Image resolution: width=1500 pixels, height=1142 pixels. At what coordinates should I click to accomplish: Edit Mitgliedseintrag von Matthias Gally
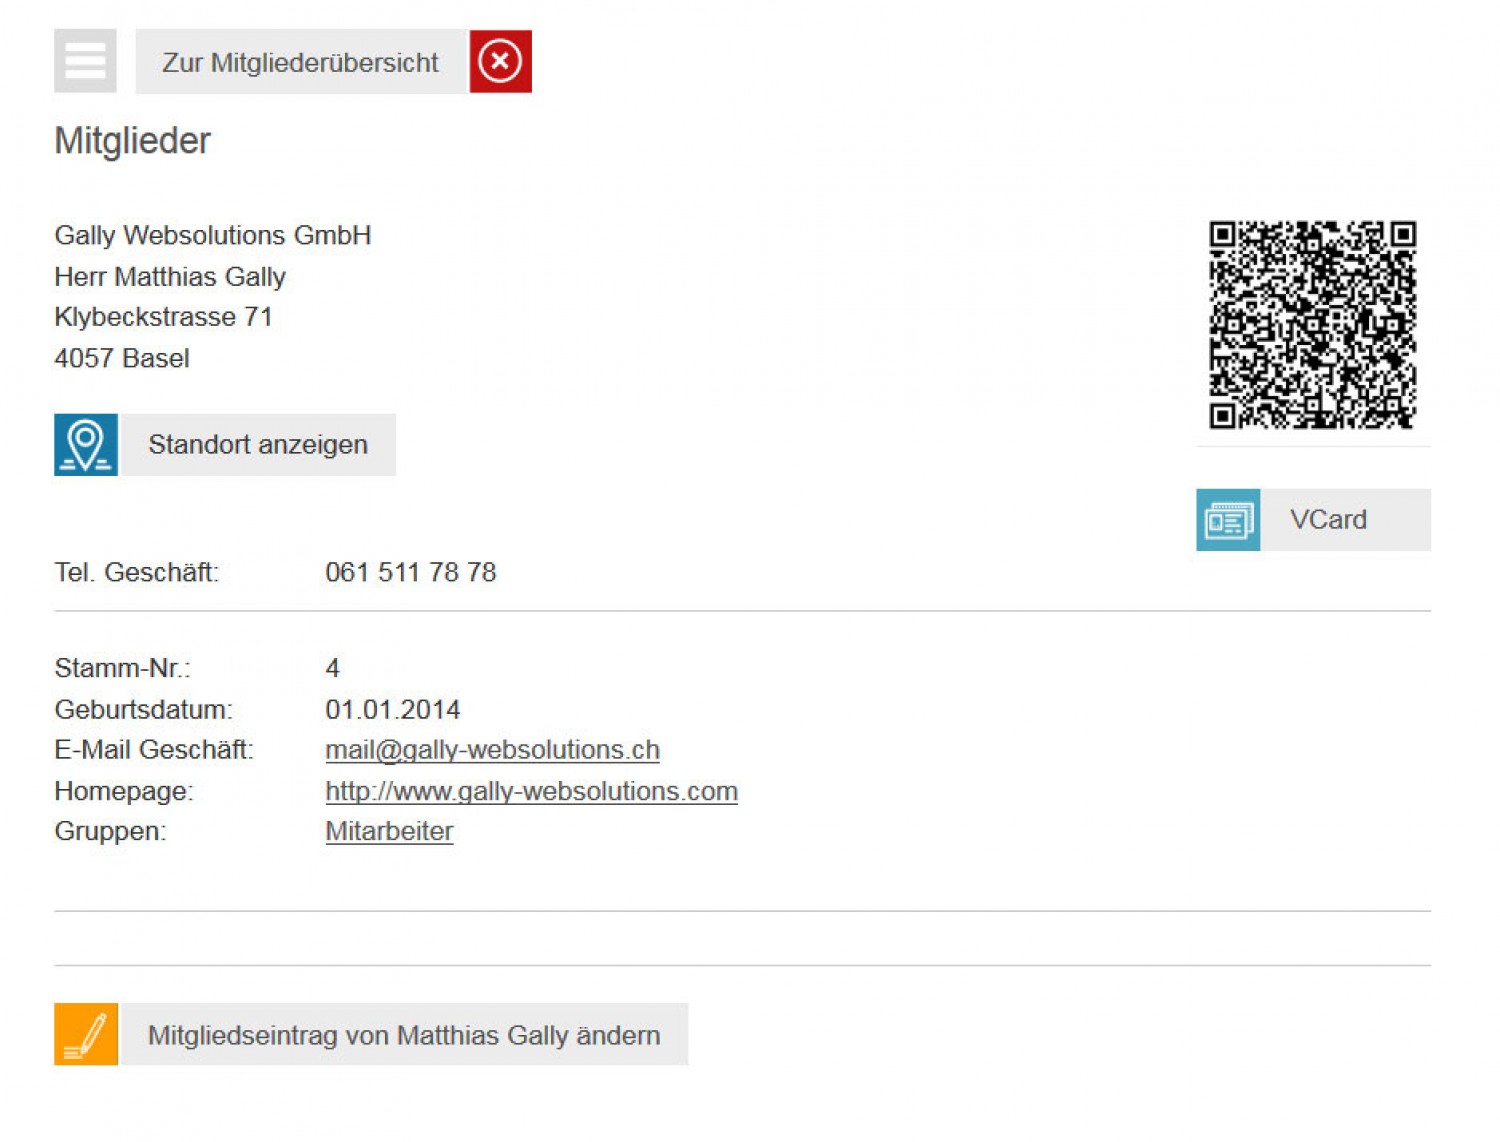(x=404, y=1035)
